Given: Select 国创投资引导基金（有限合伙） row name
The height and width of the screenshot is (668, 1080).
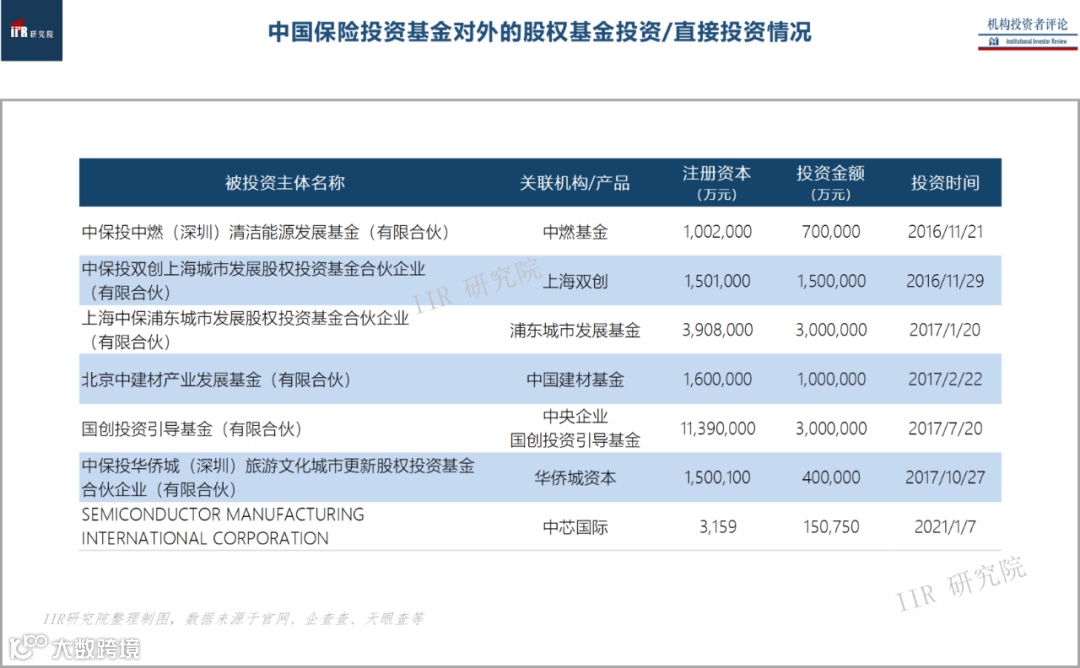Looking at the screenshot, I should click(x=192, y=429).
